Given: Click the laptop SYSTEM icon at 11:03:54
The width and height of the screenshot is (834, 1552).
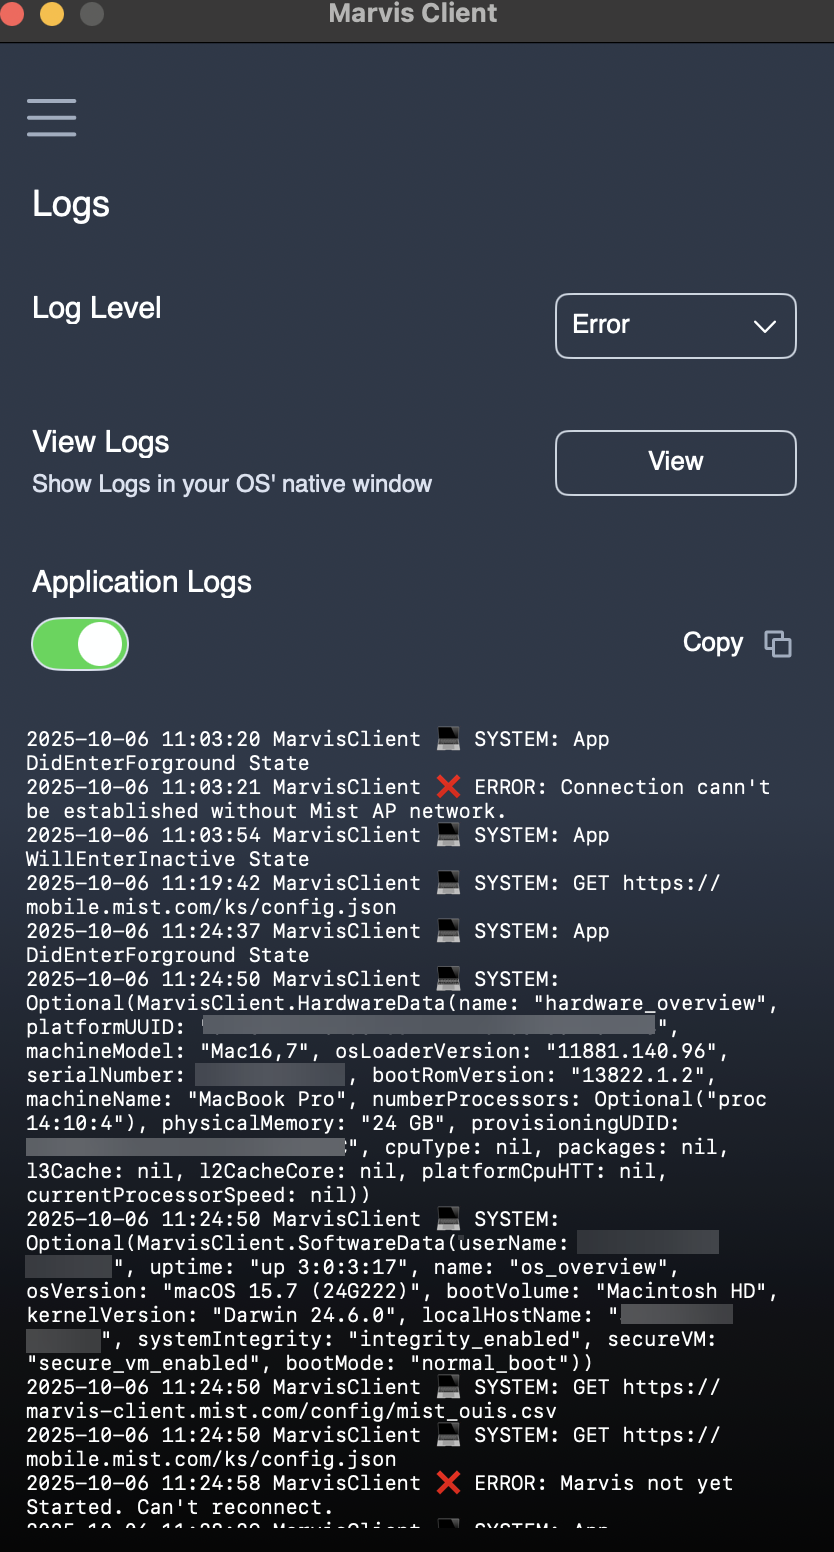Looking at the screenshot, I should coord(448,835).
